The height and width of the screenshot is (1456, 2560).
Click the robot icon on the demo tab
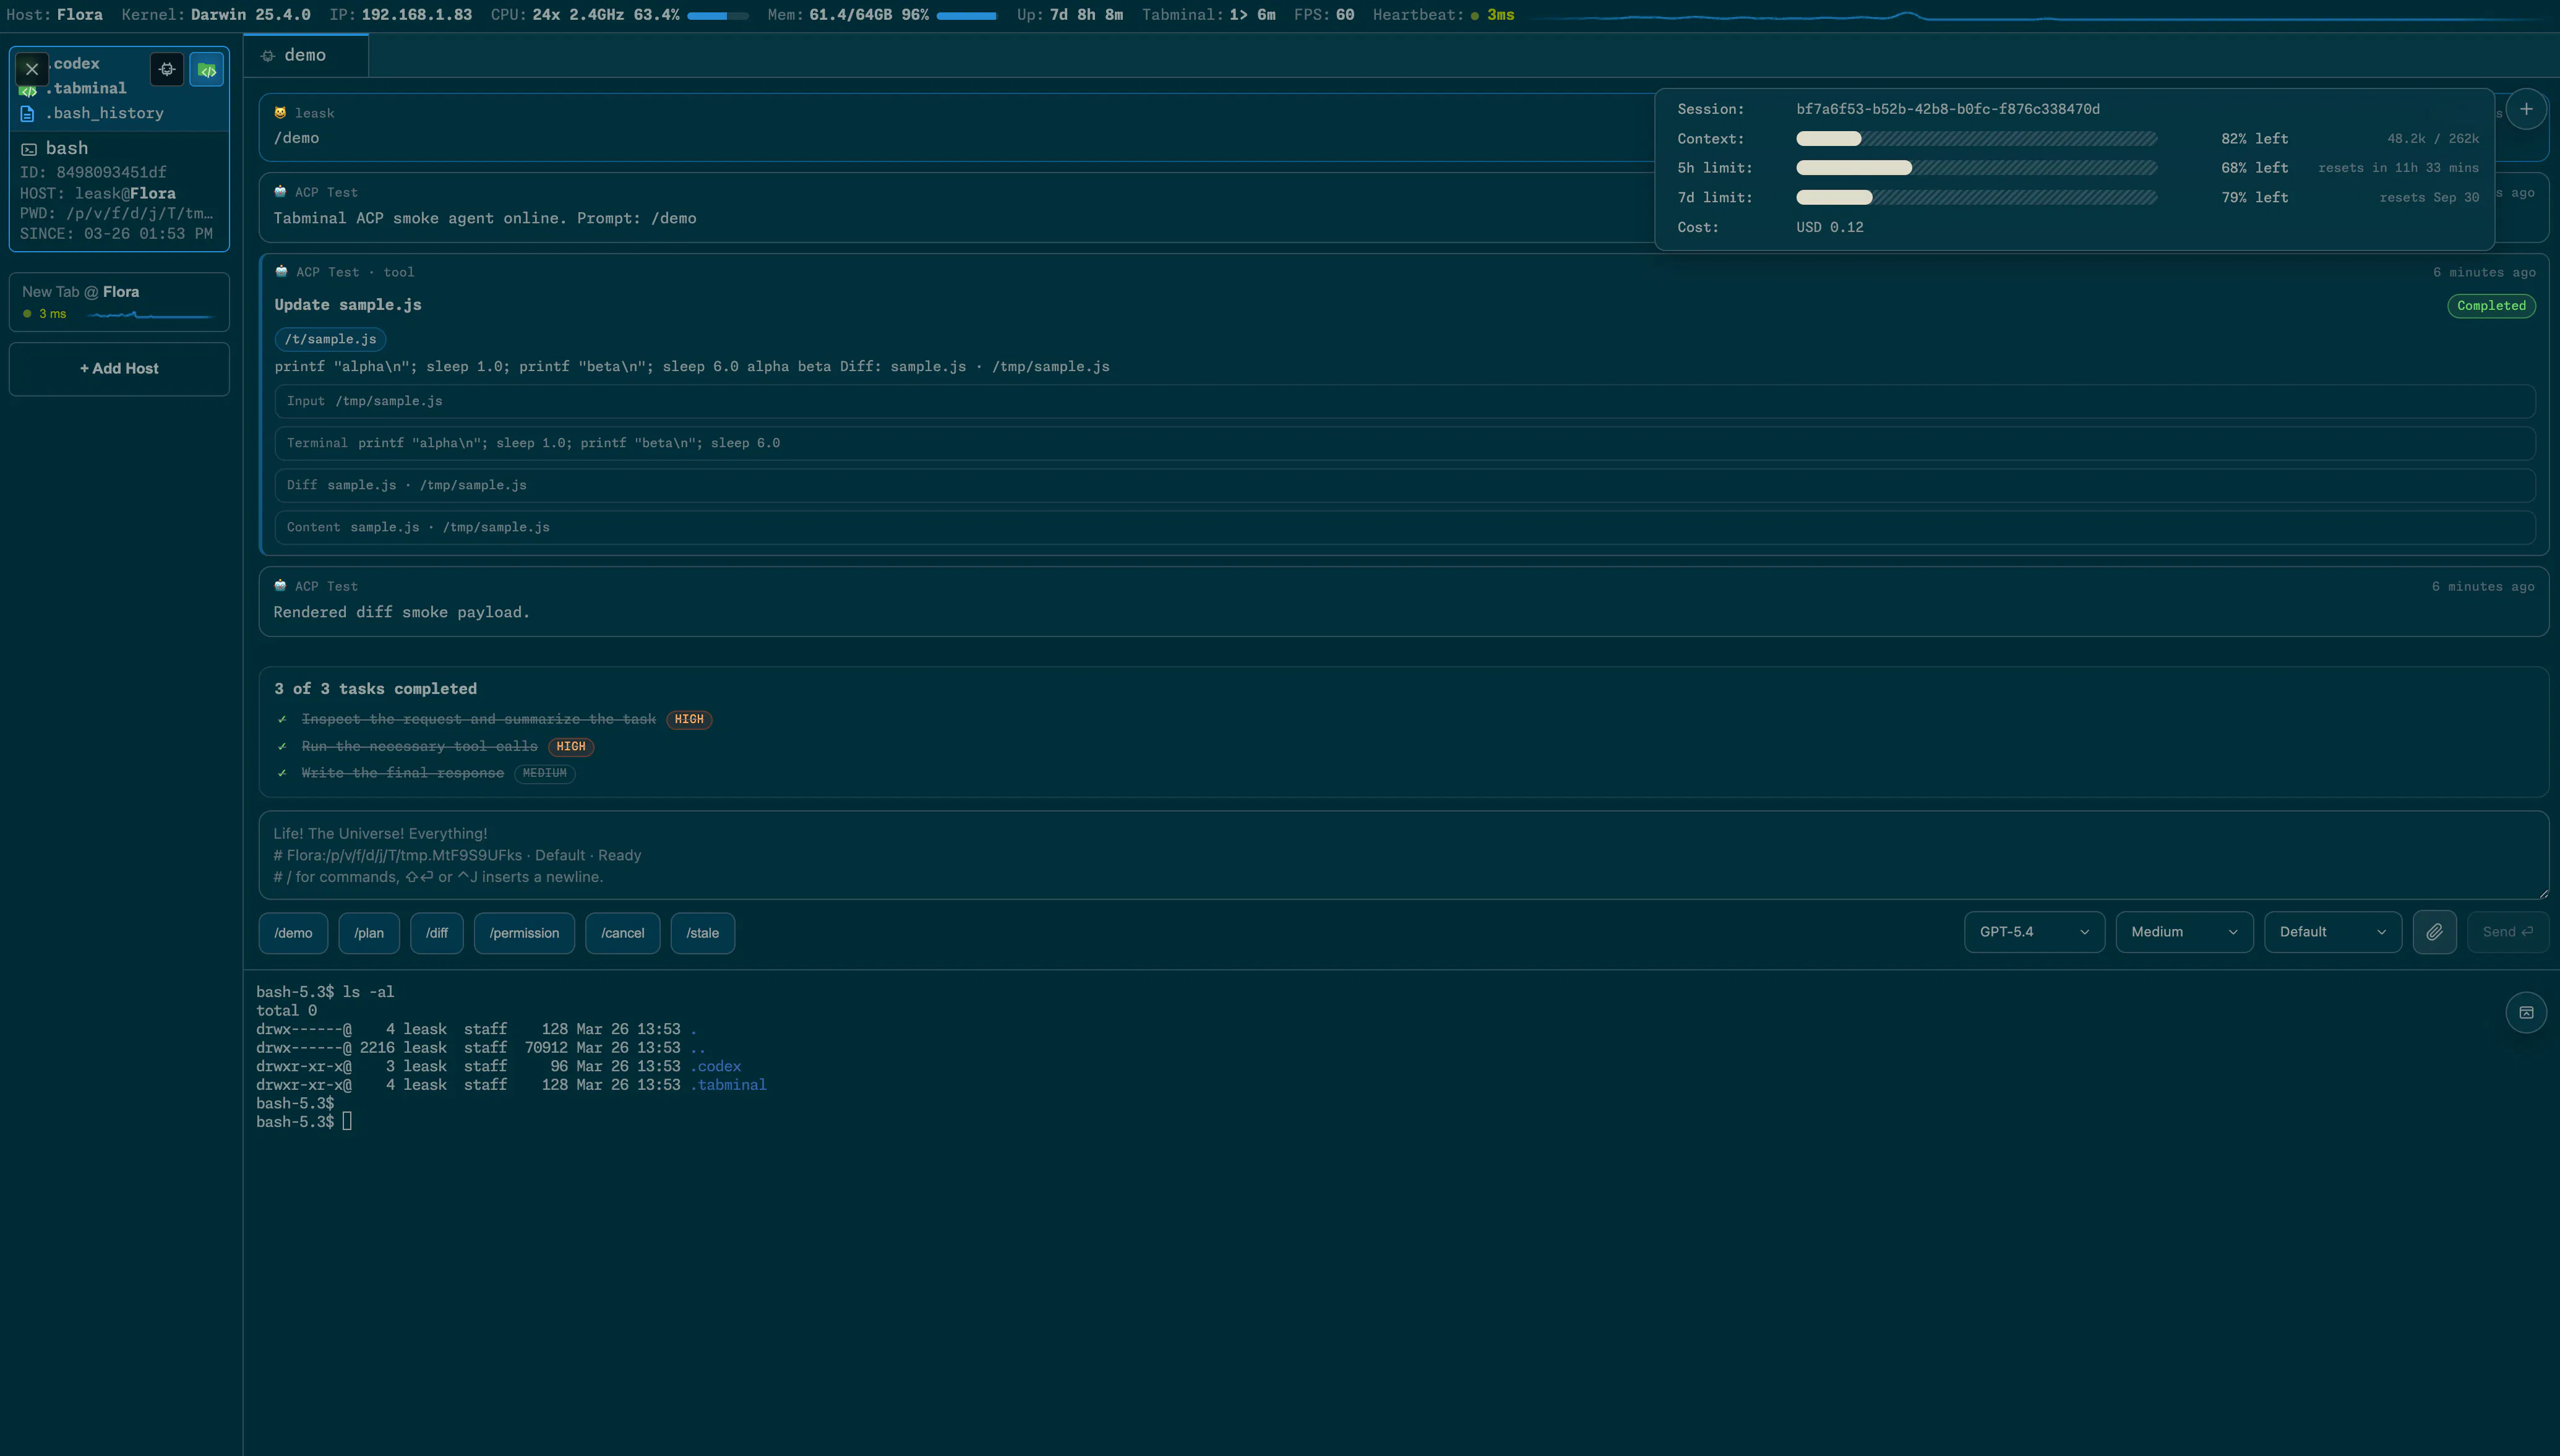point(268,56)
